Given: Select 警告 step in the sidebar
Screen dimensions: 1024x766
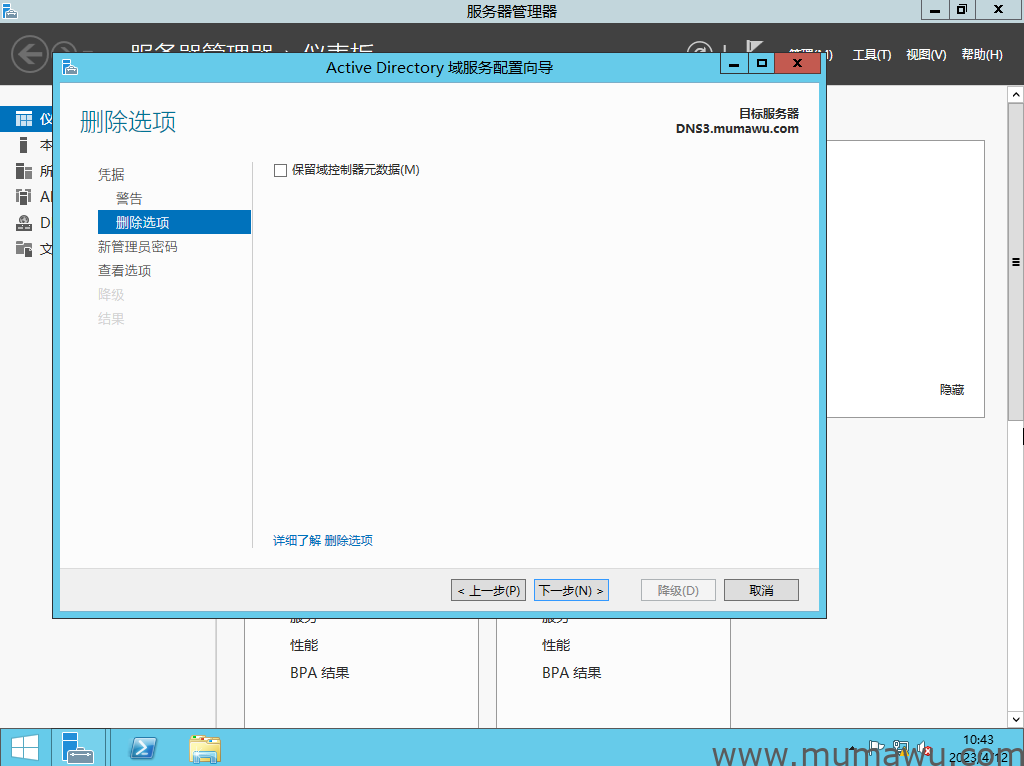Looking at the screenshot, I should point(129,199).
